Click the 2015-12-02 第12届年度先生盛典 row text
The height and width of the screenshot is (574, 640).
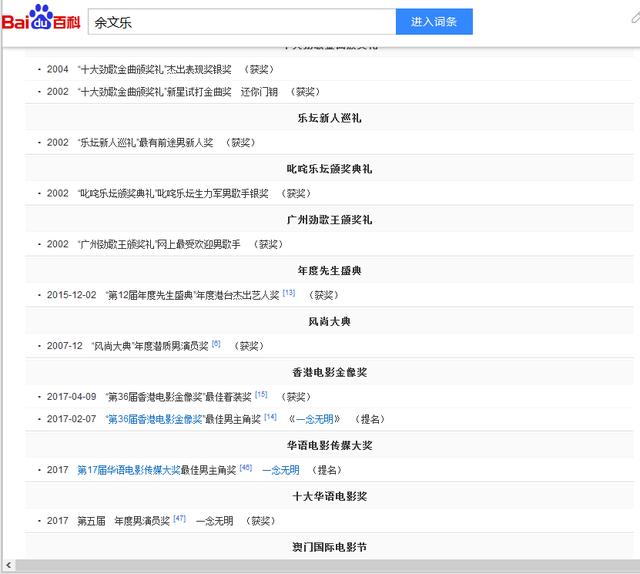click(x=192, y=295)
